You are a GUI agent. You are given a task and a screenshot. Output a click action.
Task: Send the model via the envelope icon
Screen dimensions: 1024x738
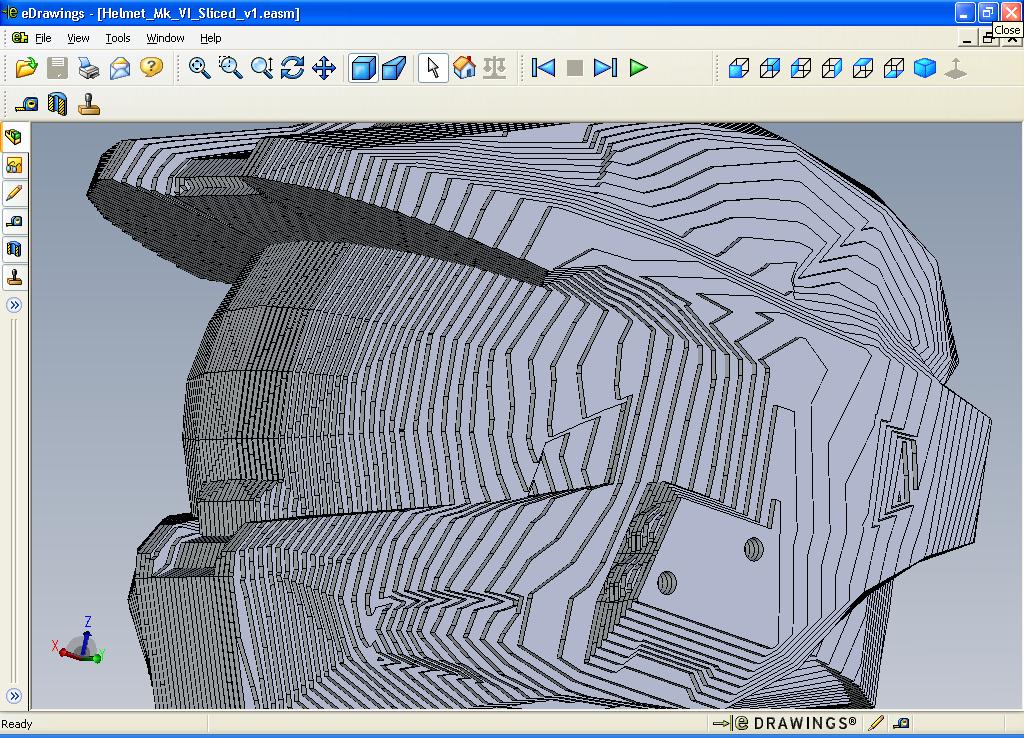pos(120,68)
